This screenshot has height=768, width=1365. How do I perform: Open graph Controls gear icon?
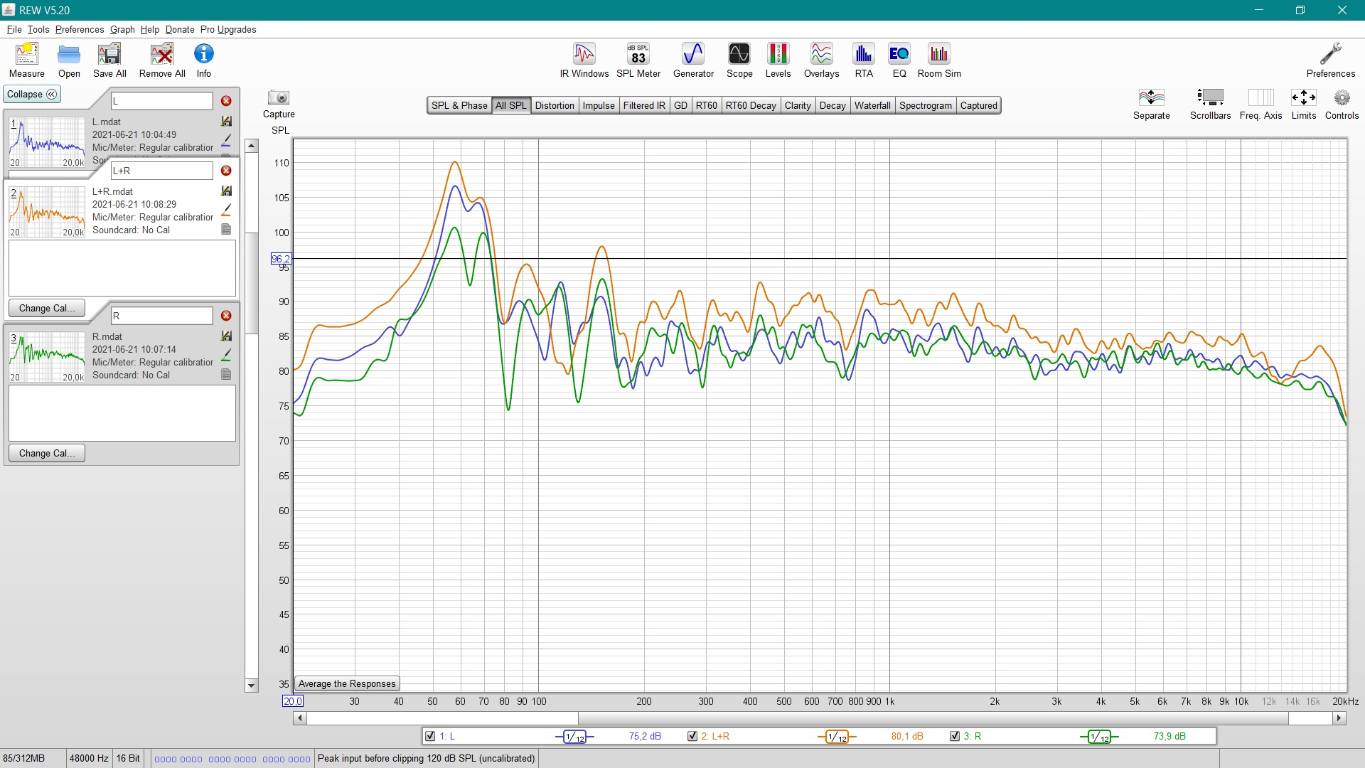pos(1342,104)
